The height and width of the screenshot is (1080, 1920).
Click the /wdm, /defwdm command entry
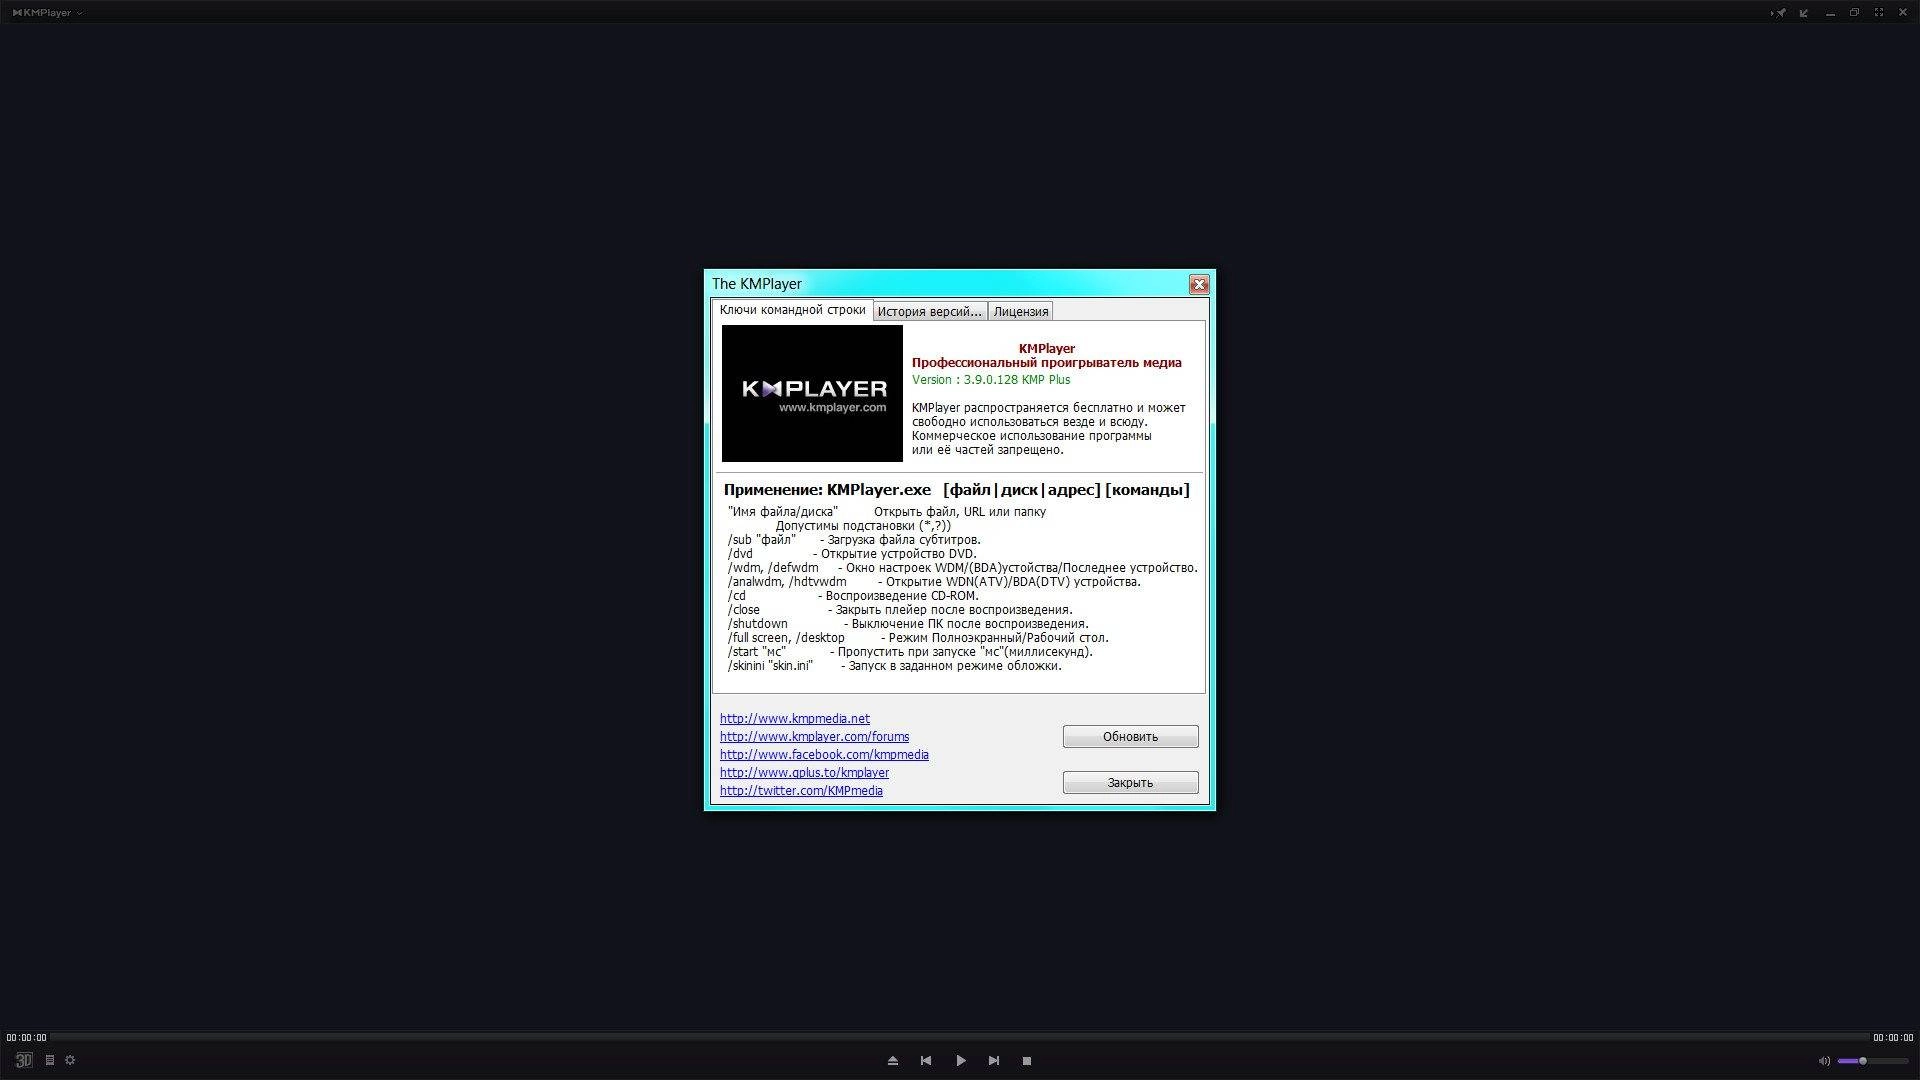tap(962, 568)
